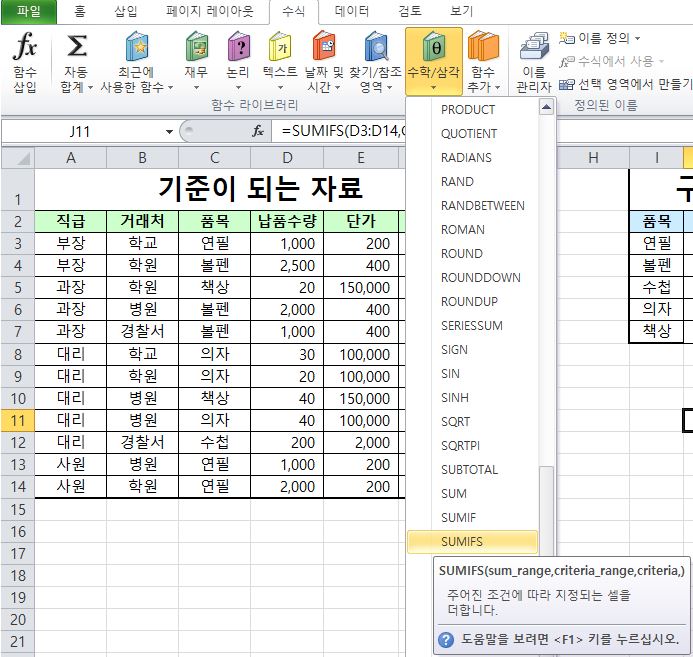The width and height of the screenshot is (693, 657).
Task: Select the highlighted row 11 header
Action: coord(18,420)
